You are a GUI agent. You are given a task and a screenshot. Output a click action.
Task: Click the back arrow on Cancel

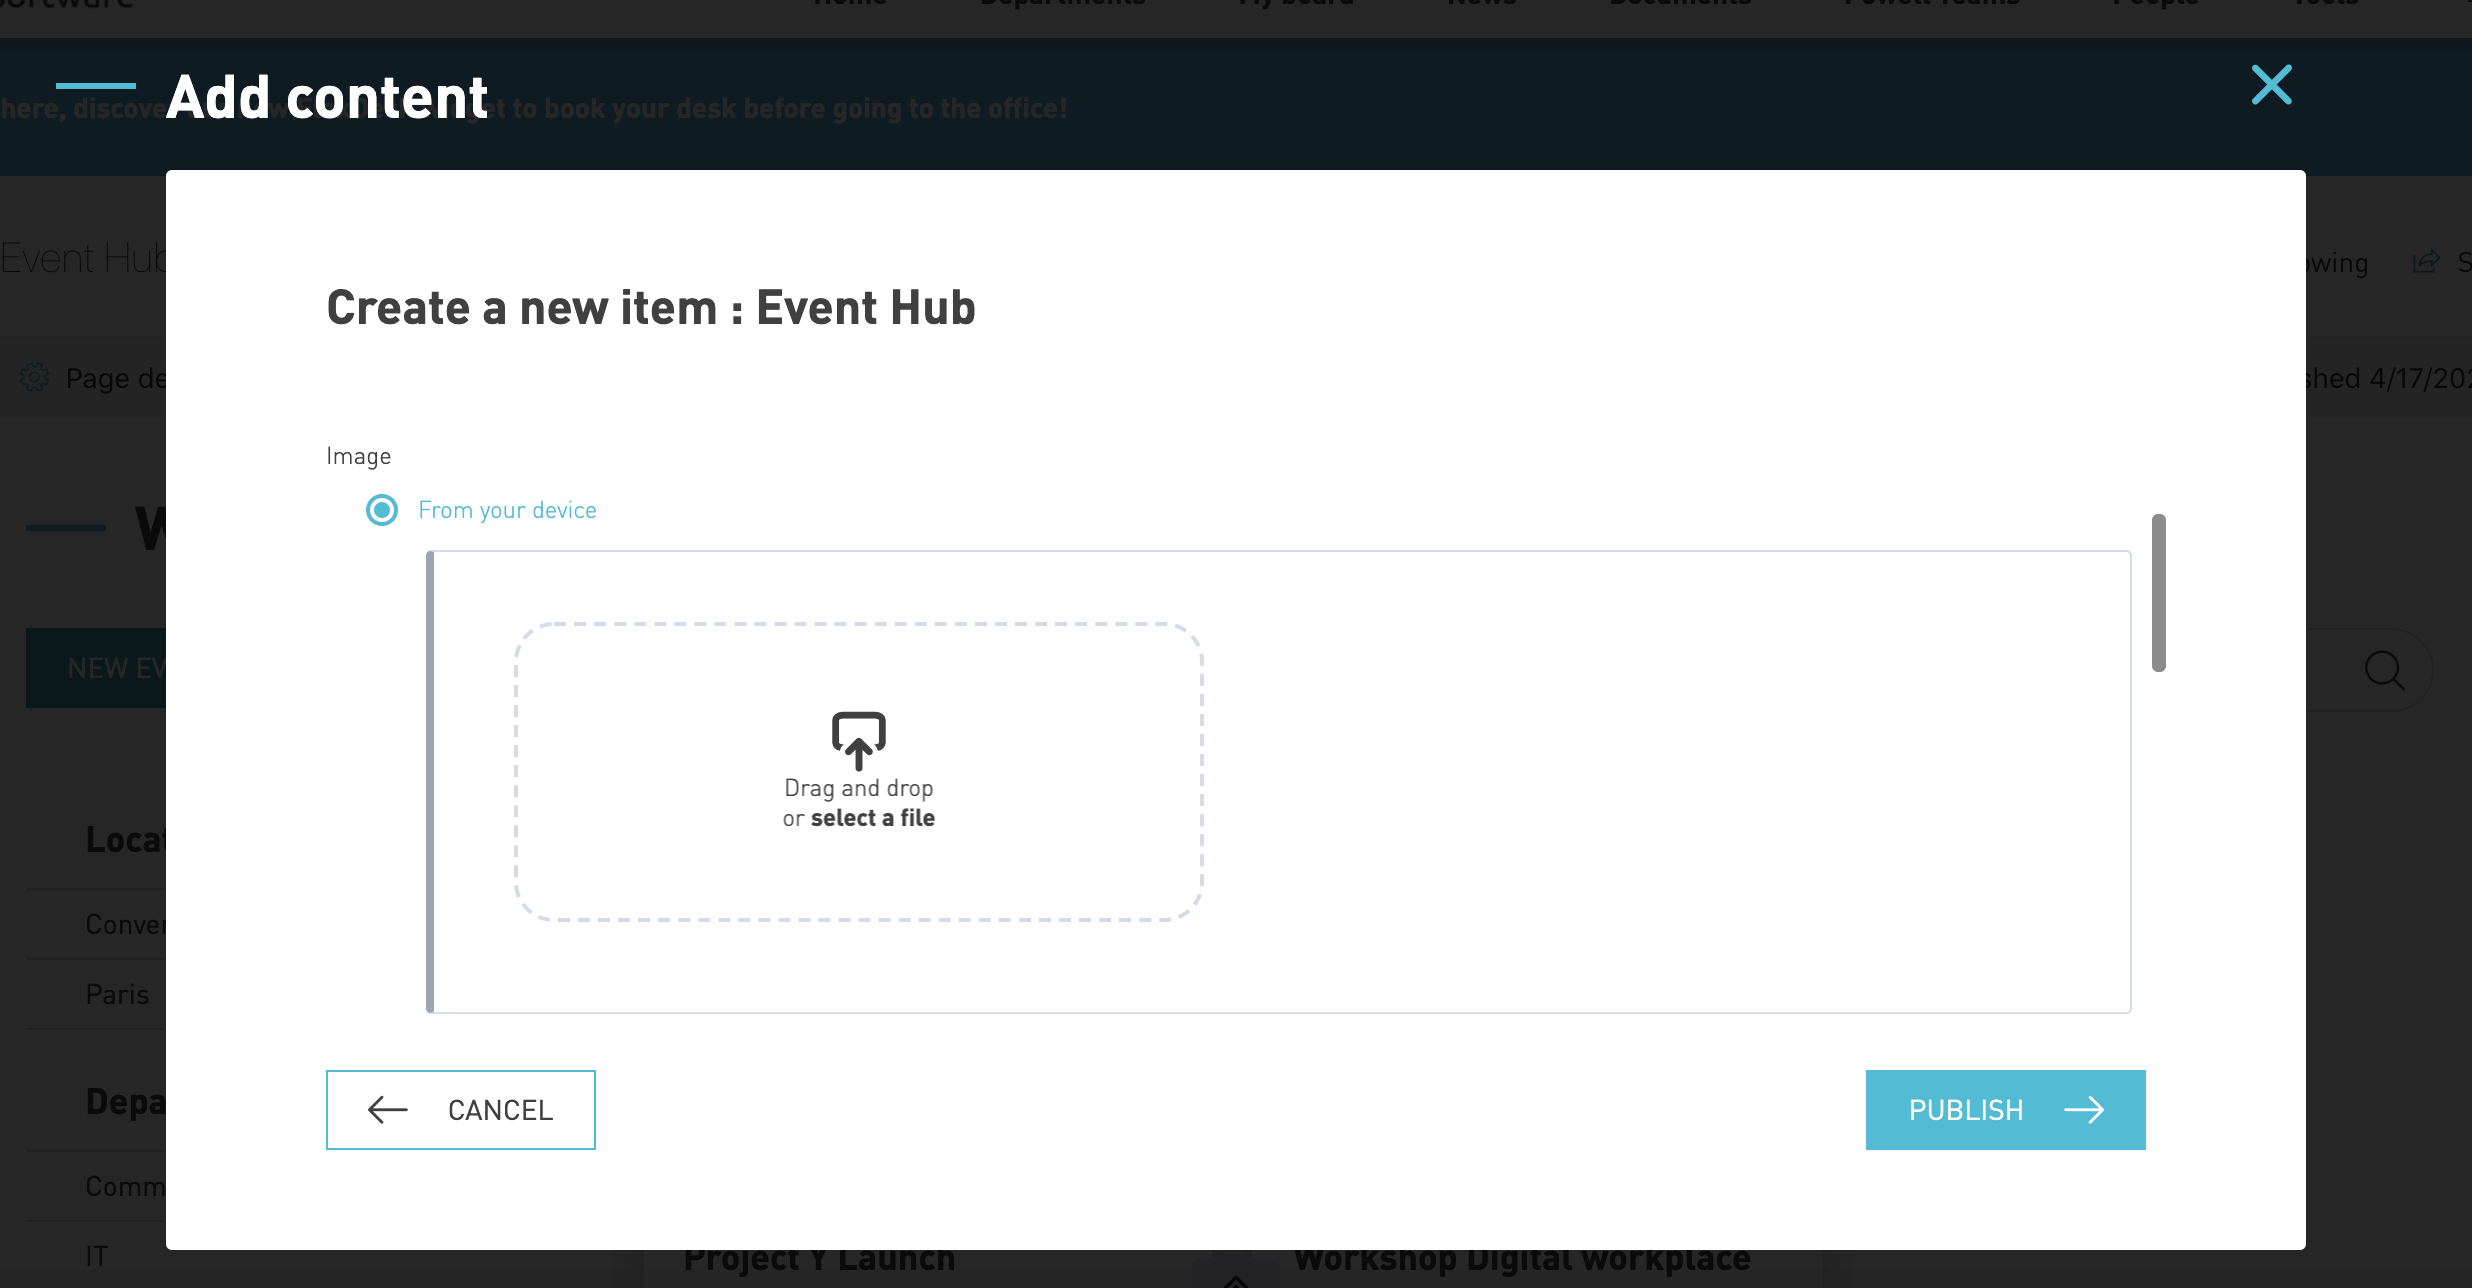click(x=388, y=1109)
